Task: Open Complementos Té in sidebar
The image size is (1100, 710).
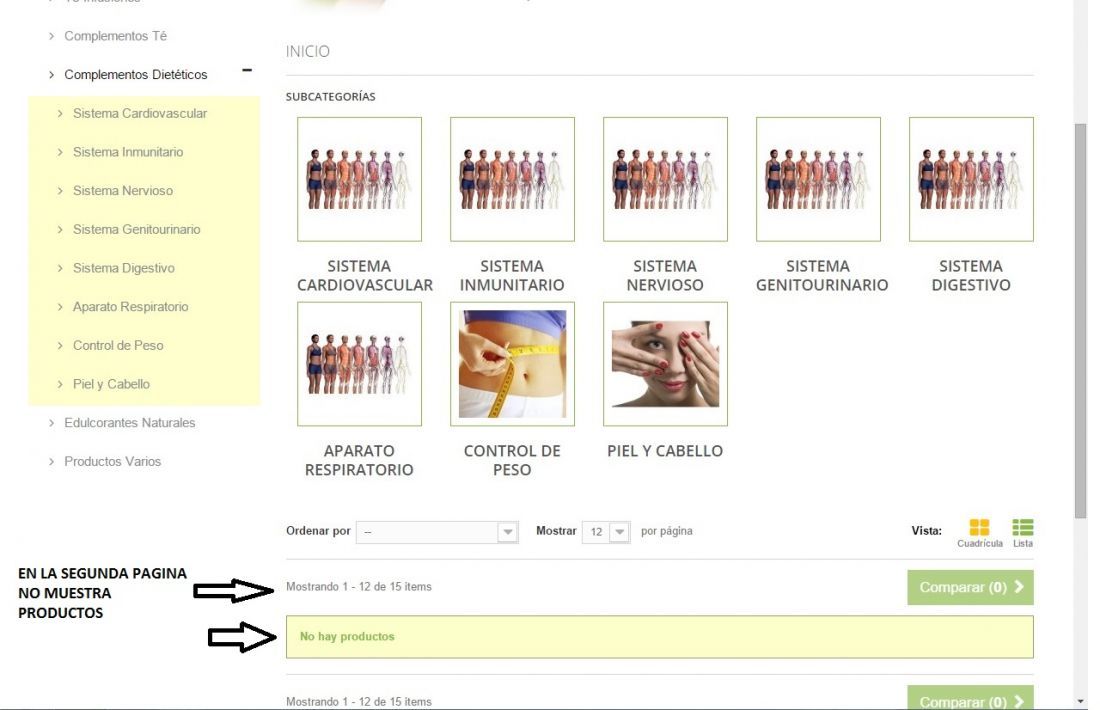Action: coord(115,36)
